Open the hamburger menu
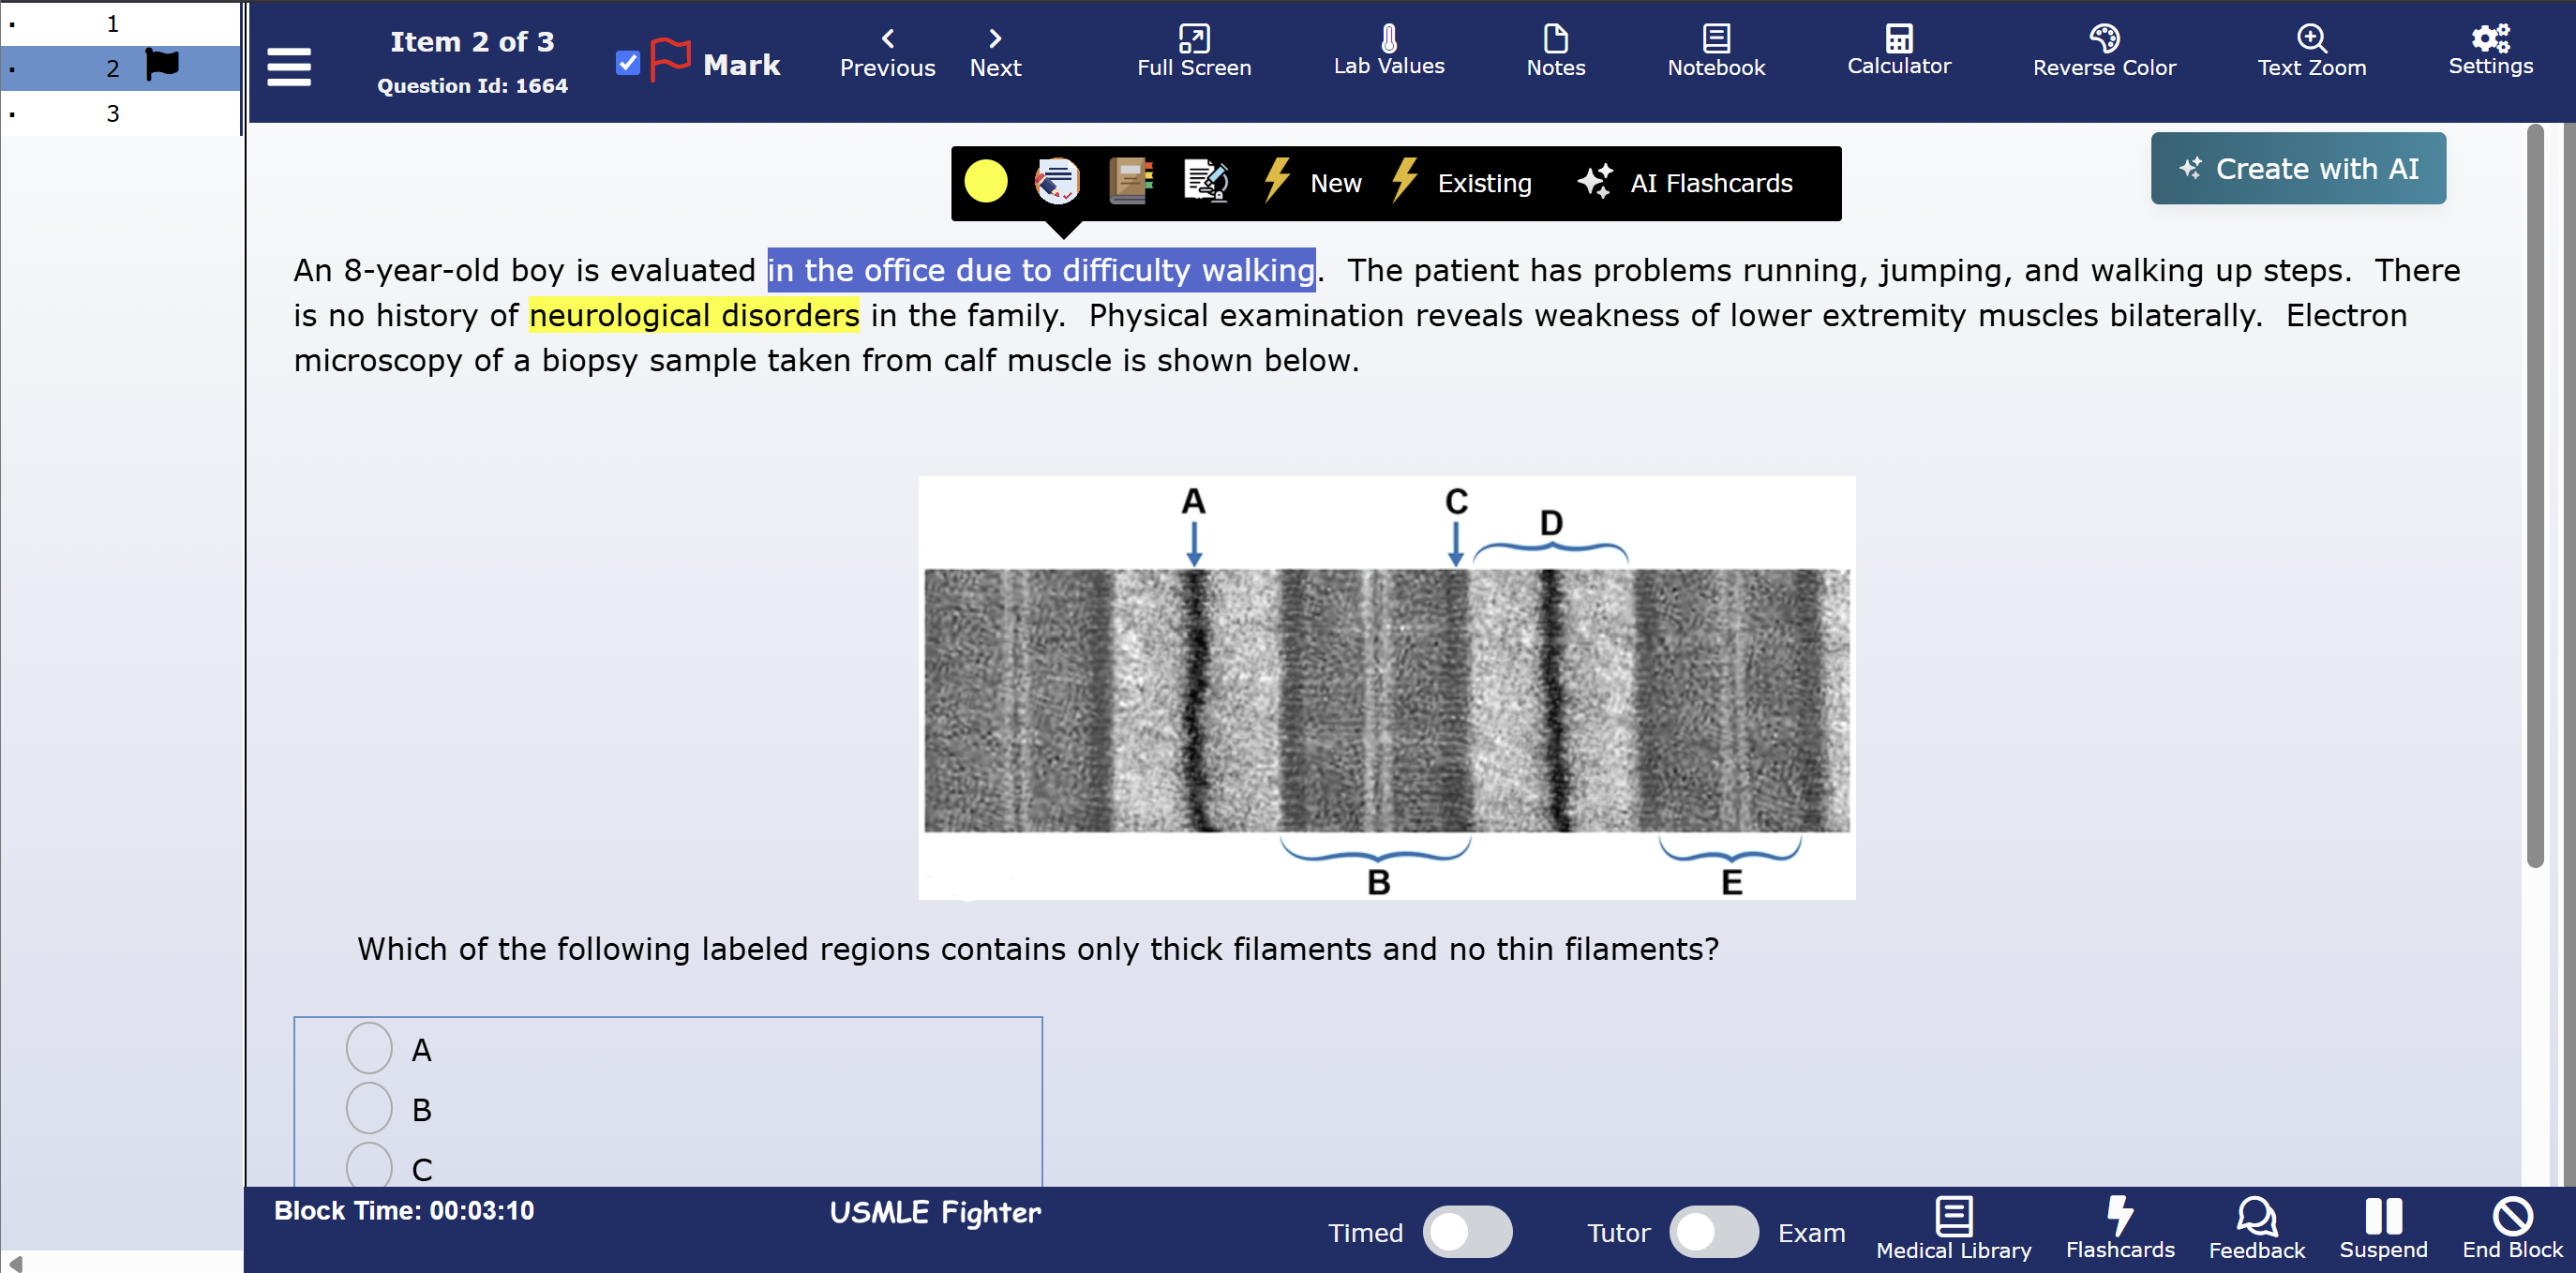Viewport: 2576px width, 1273px height. 289,66
